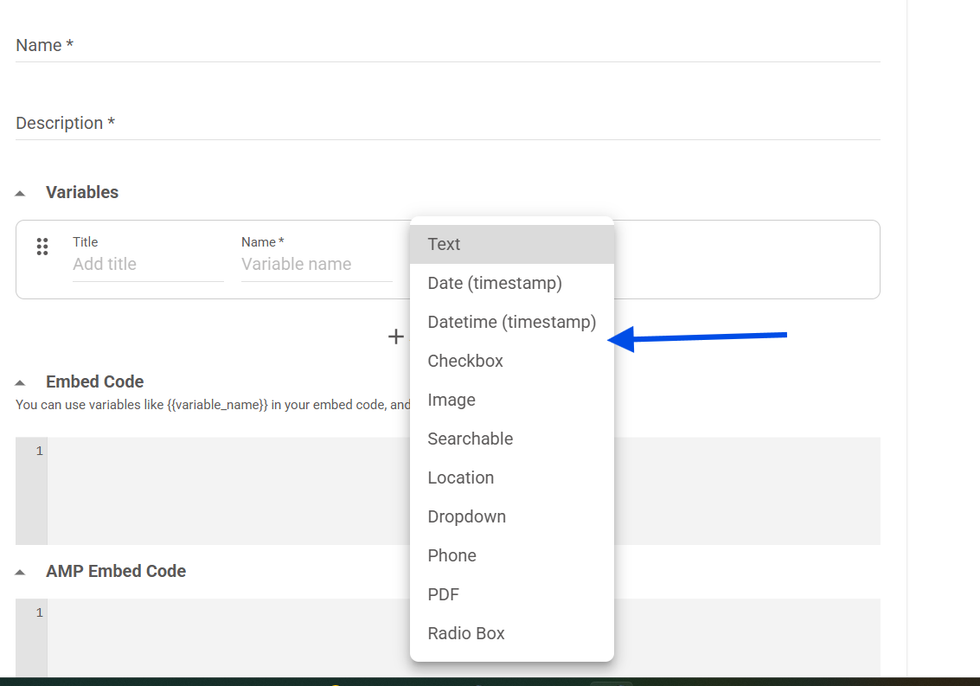Focus the variable Title field

click(147, 265)
